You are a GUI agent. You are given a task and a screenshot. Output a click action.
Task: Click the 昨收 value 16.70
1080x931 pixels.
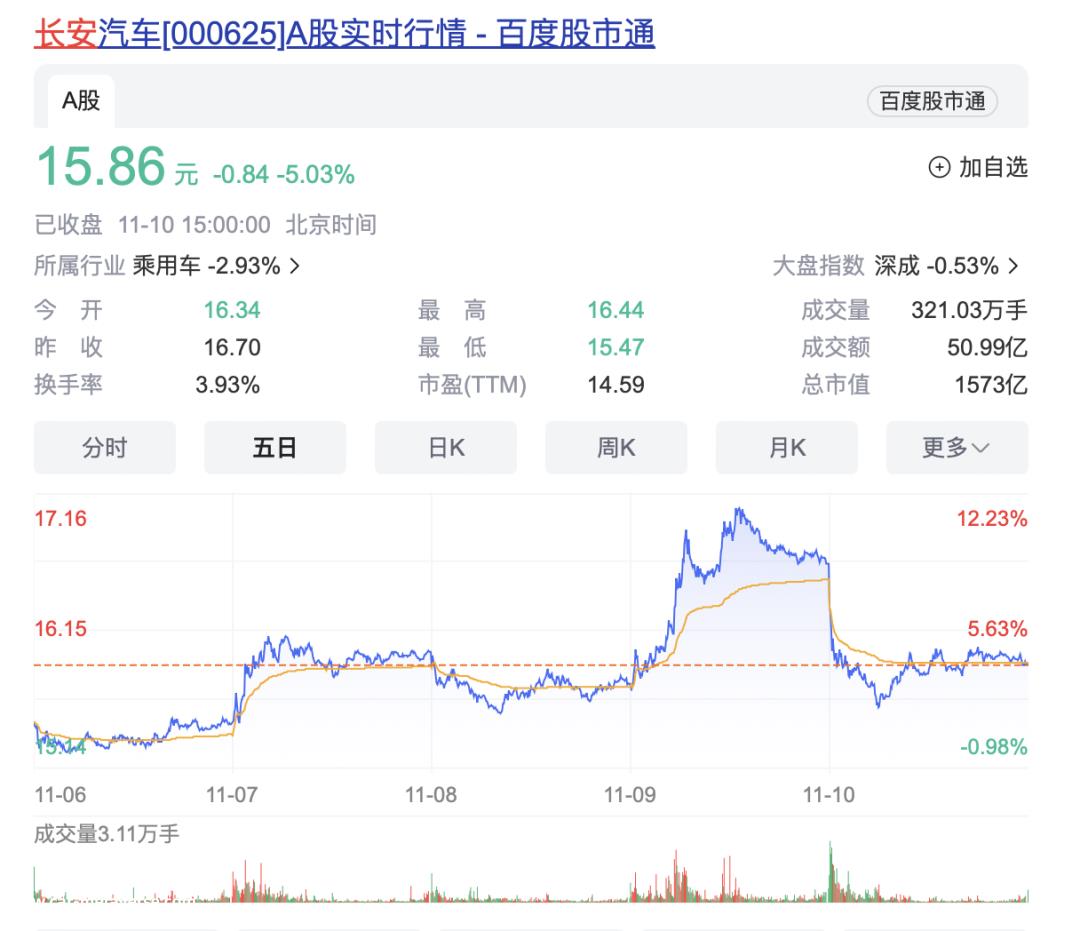click(232, 347)
